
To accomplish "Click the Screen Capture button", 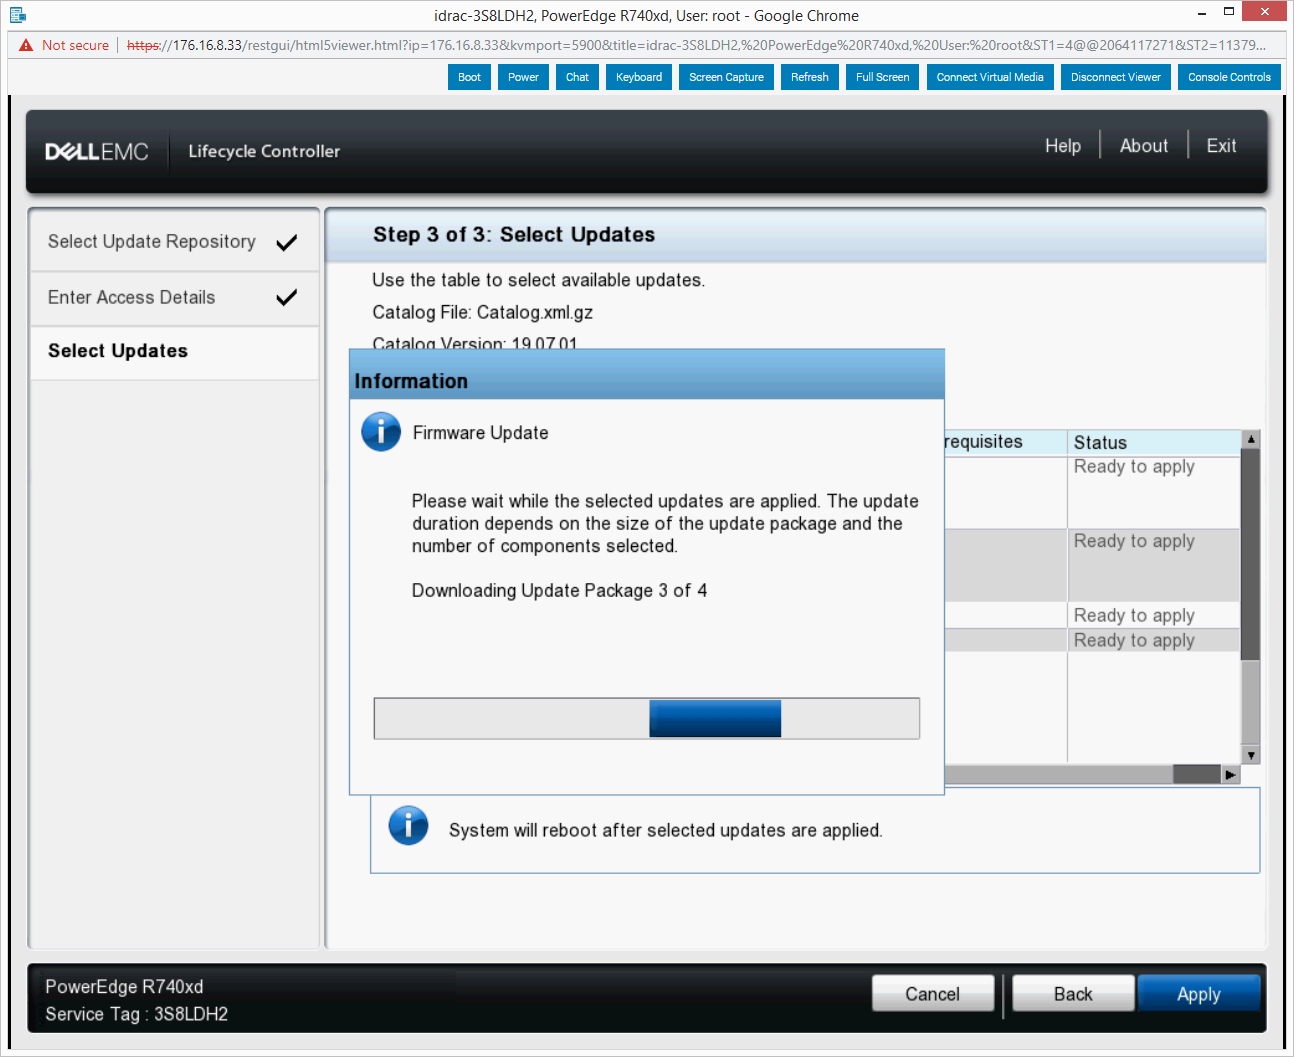I will tap(726, 77).
